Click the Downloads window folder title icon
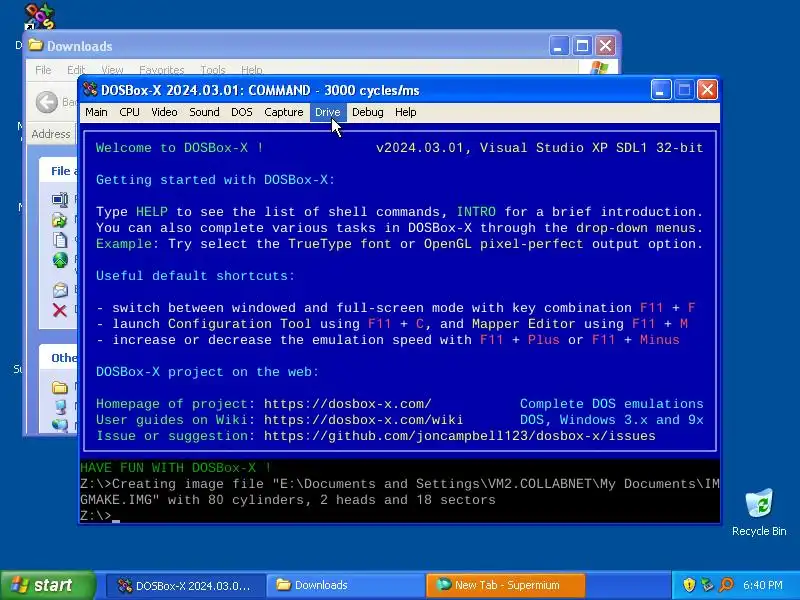 click(36, 45)
